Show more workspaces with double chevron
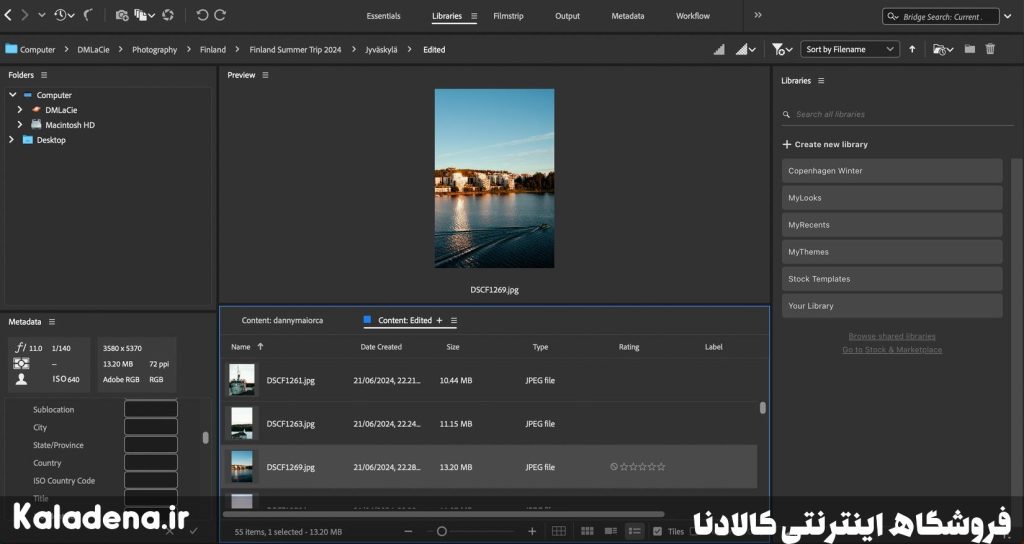 (758, 15)
